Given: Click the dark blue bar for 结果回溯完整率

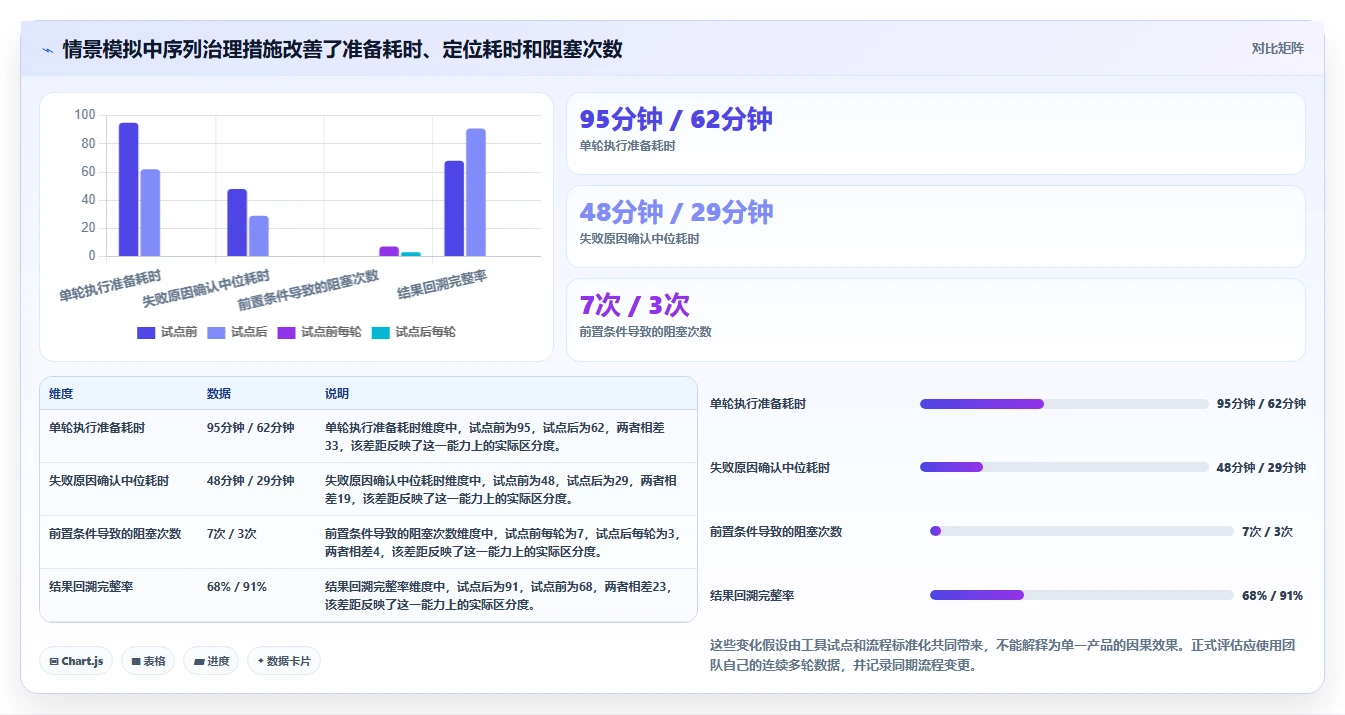Looking at the screenshot, I should point(454,208).
